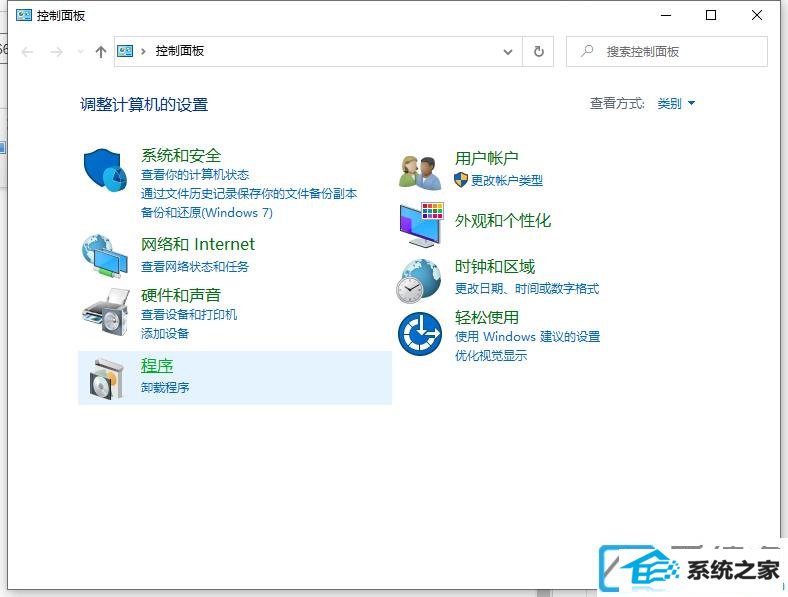
Task: Go up one level with up arrow
Action: click(101, 52)
